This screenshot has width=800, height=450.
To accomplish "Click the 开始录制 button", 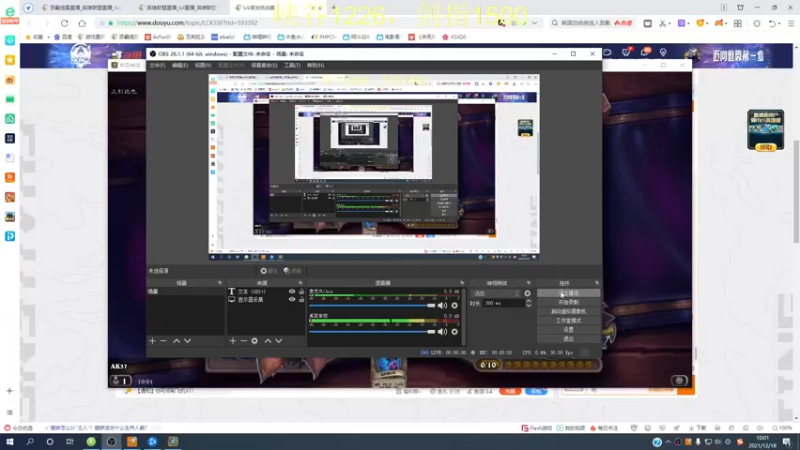I will tap(568, 303).
